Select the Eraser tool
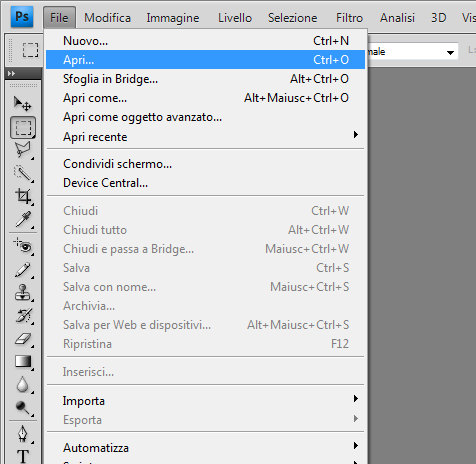Screen dimensions: 476x464 (x=22, y=339)
